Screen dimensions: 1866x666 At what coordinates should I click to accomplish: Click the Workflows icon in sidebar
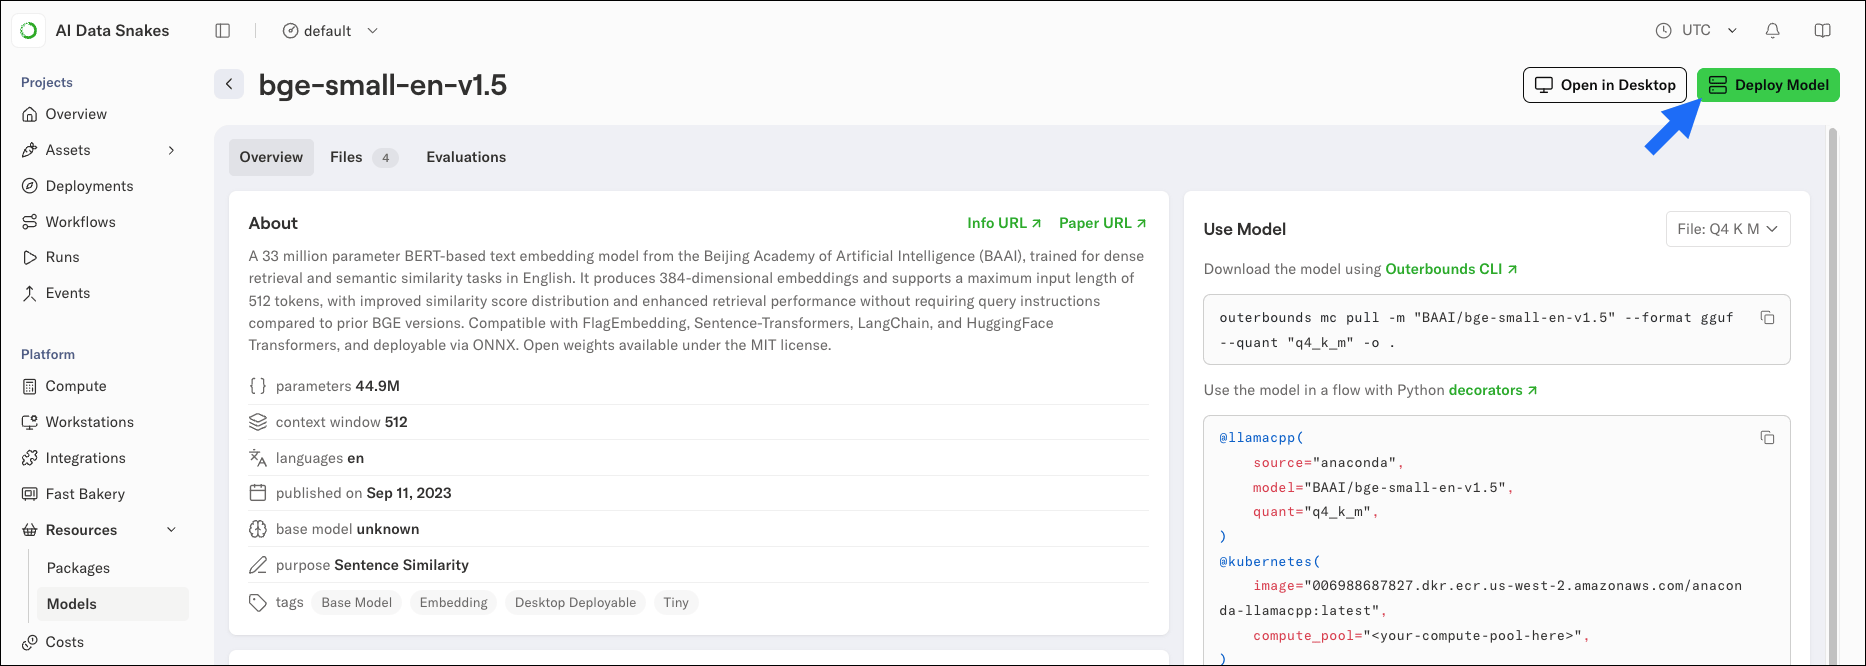(x=30, y=222)
